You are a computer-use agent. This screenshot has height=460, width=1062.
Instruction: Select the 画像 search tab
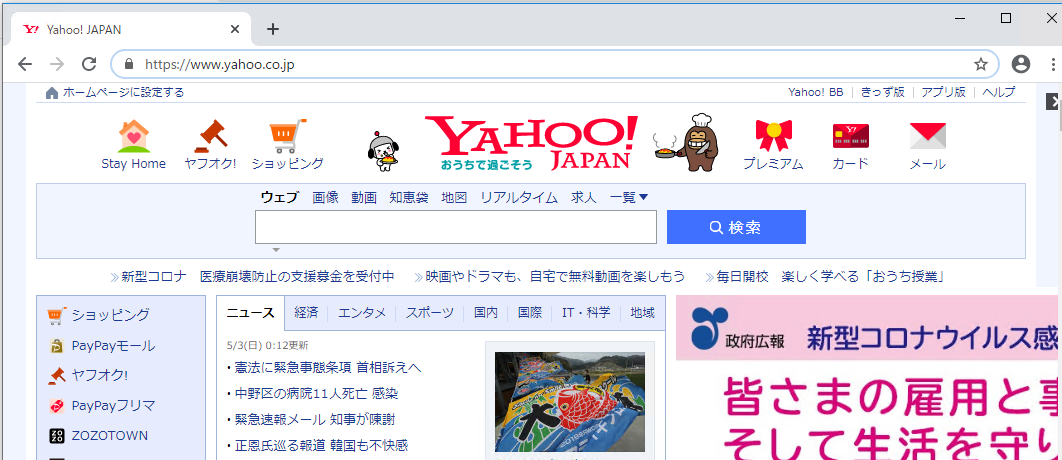tap(325, 197)
